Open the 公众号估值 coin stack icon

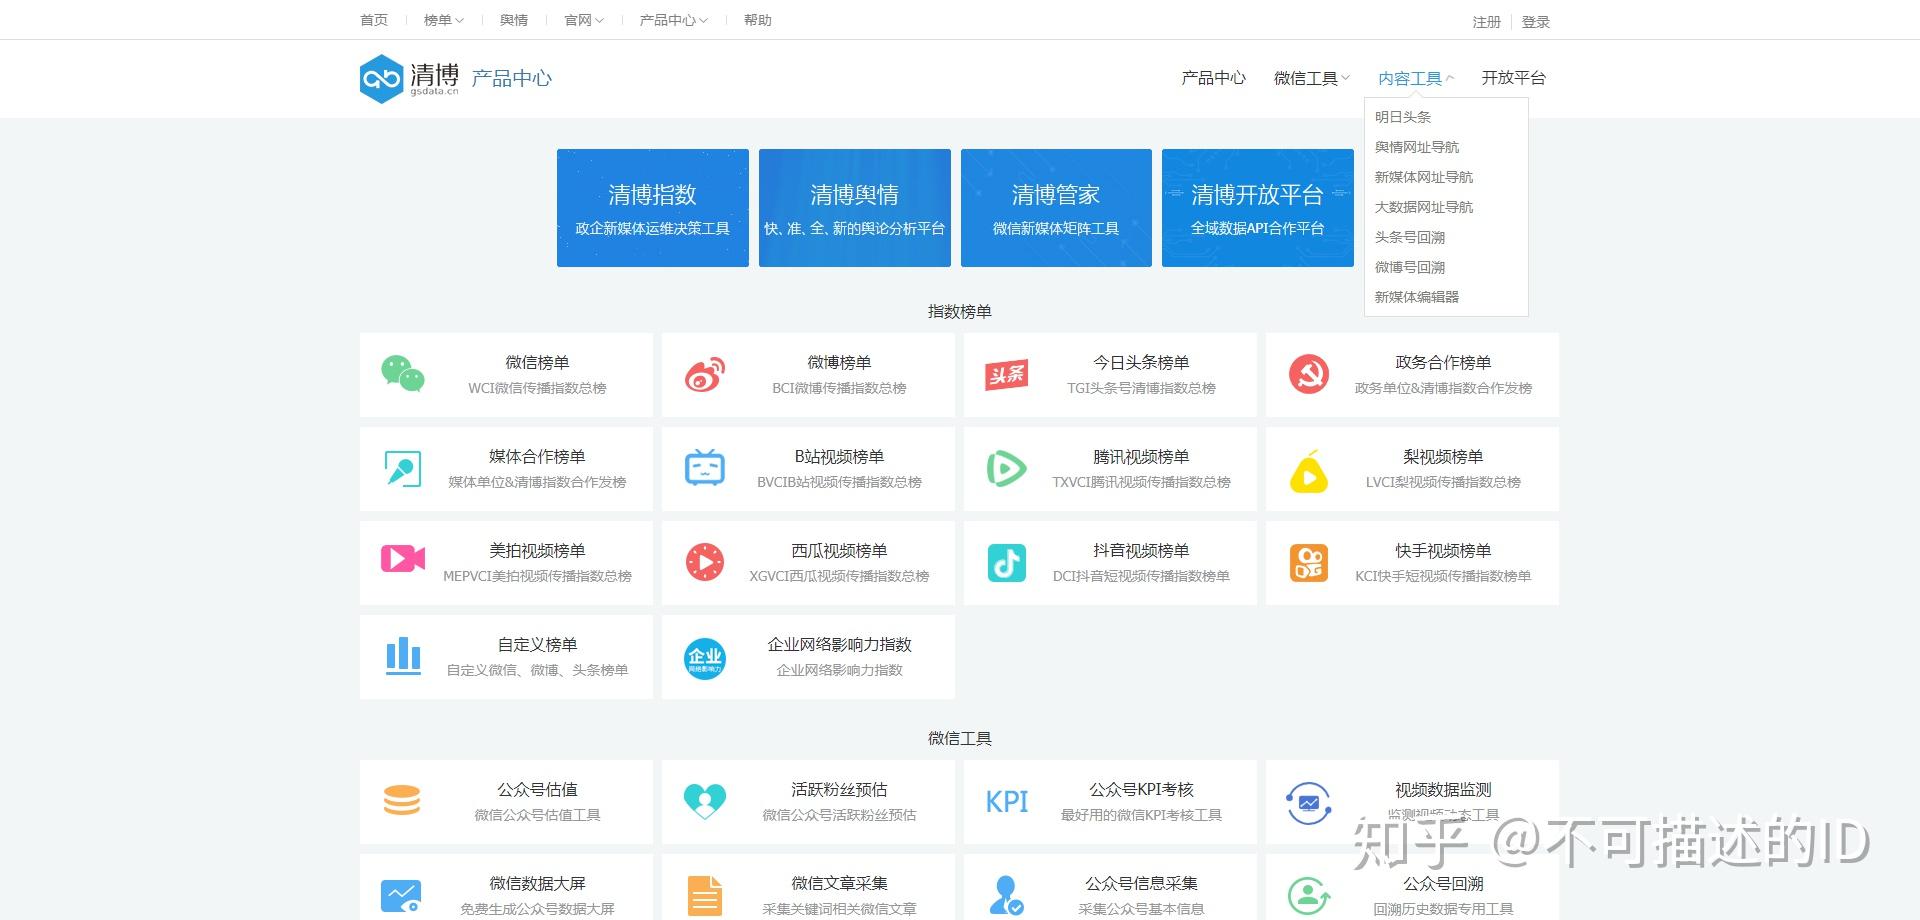point(402,800)
